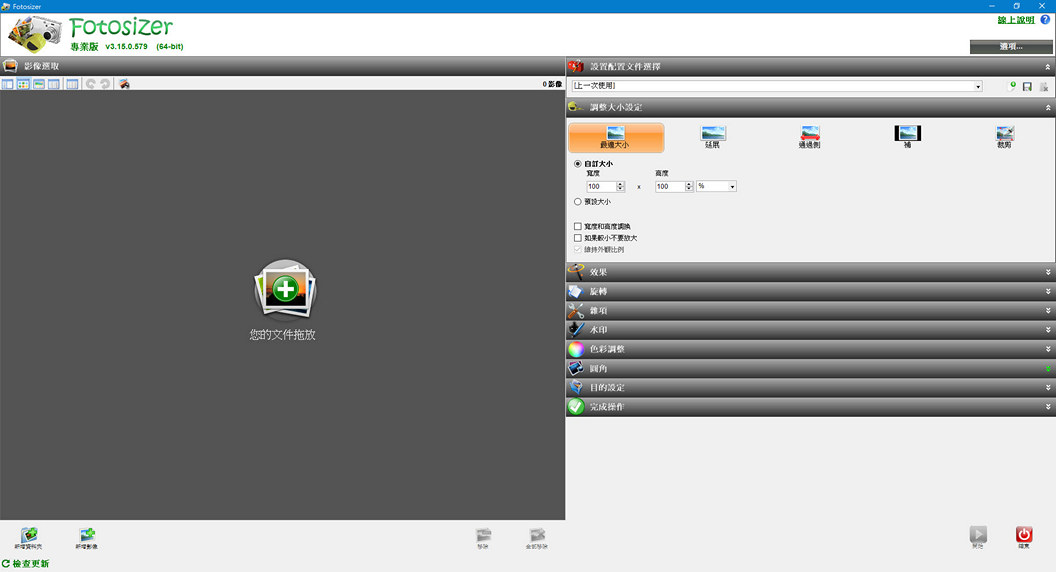This screenshot has height=572, width=1056.
Task: Tick the 如果較小不要放大 checkbox
Action: point(578,238)
